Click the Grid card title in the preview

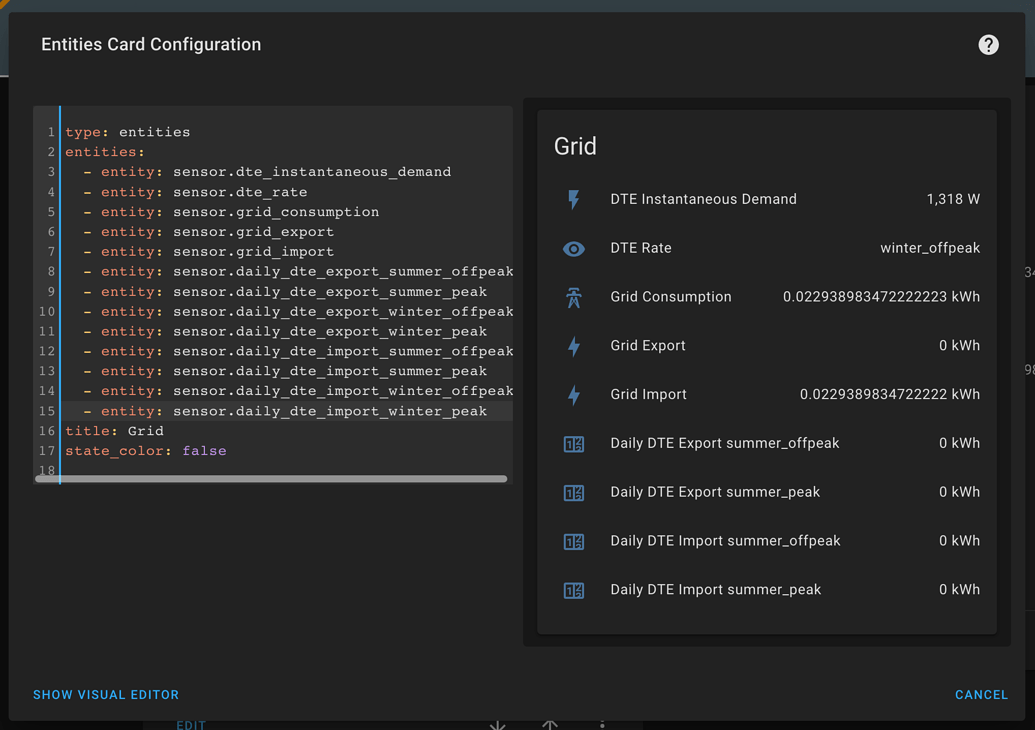pyautogui.click(x=576, y=145)
